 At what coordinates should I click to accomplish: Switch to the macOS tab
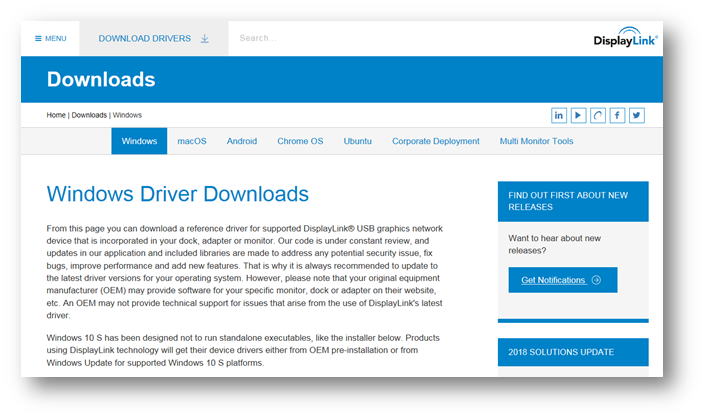pyautogui.click(x=192, y=141)
